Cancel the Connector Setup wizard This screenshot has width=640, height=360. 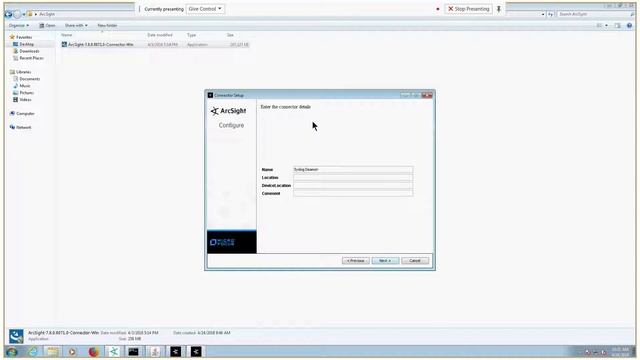pyautogui.click(x=415, y=260)
